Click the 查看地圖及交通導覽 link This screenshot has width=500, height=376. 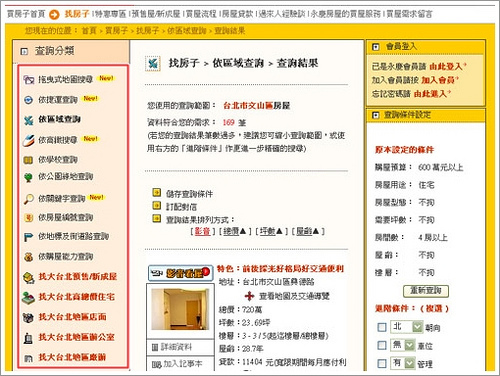point(294,296)
